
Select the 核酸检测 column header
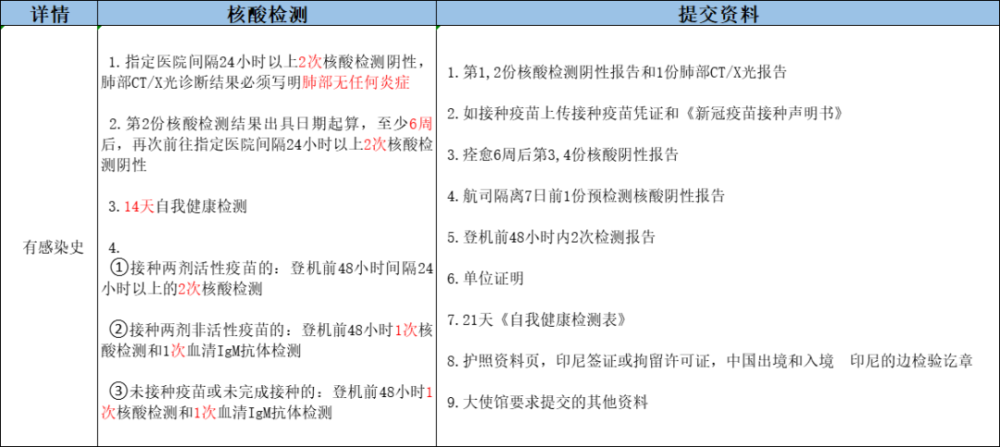(267, 15)
